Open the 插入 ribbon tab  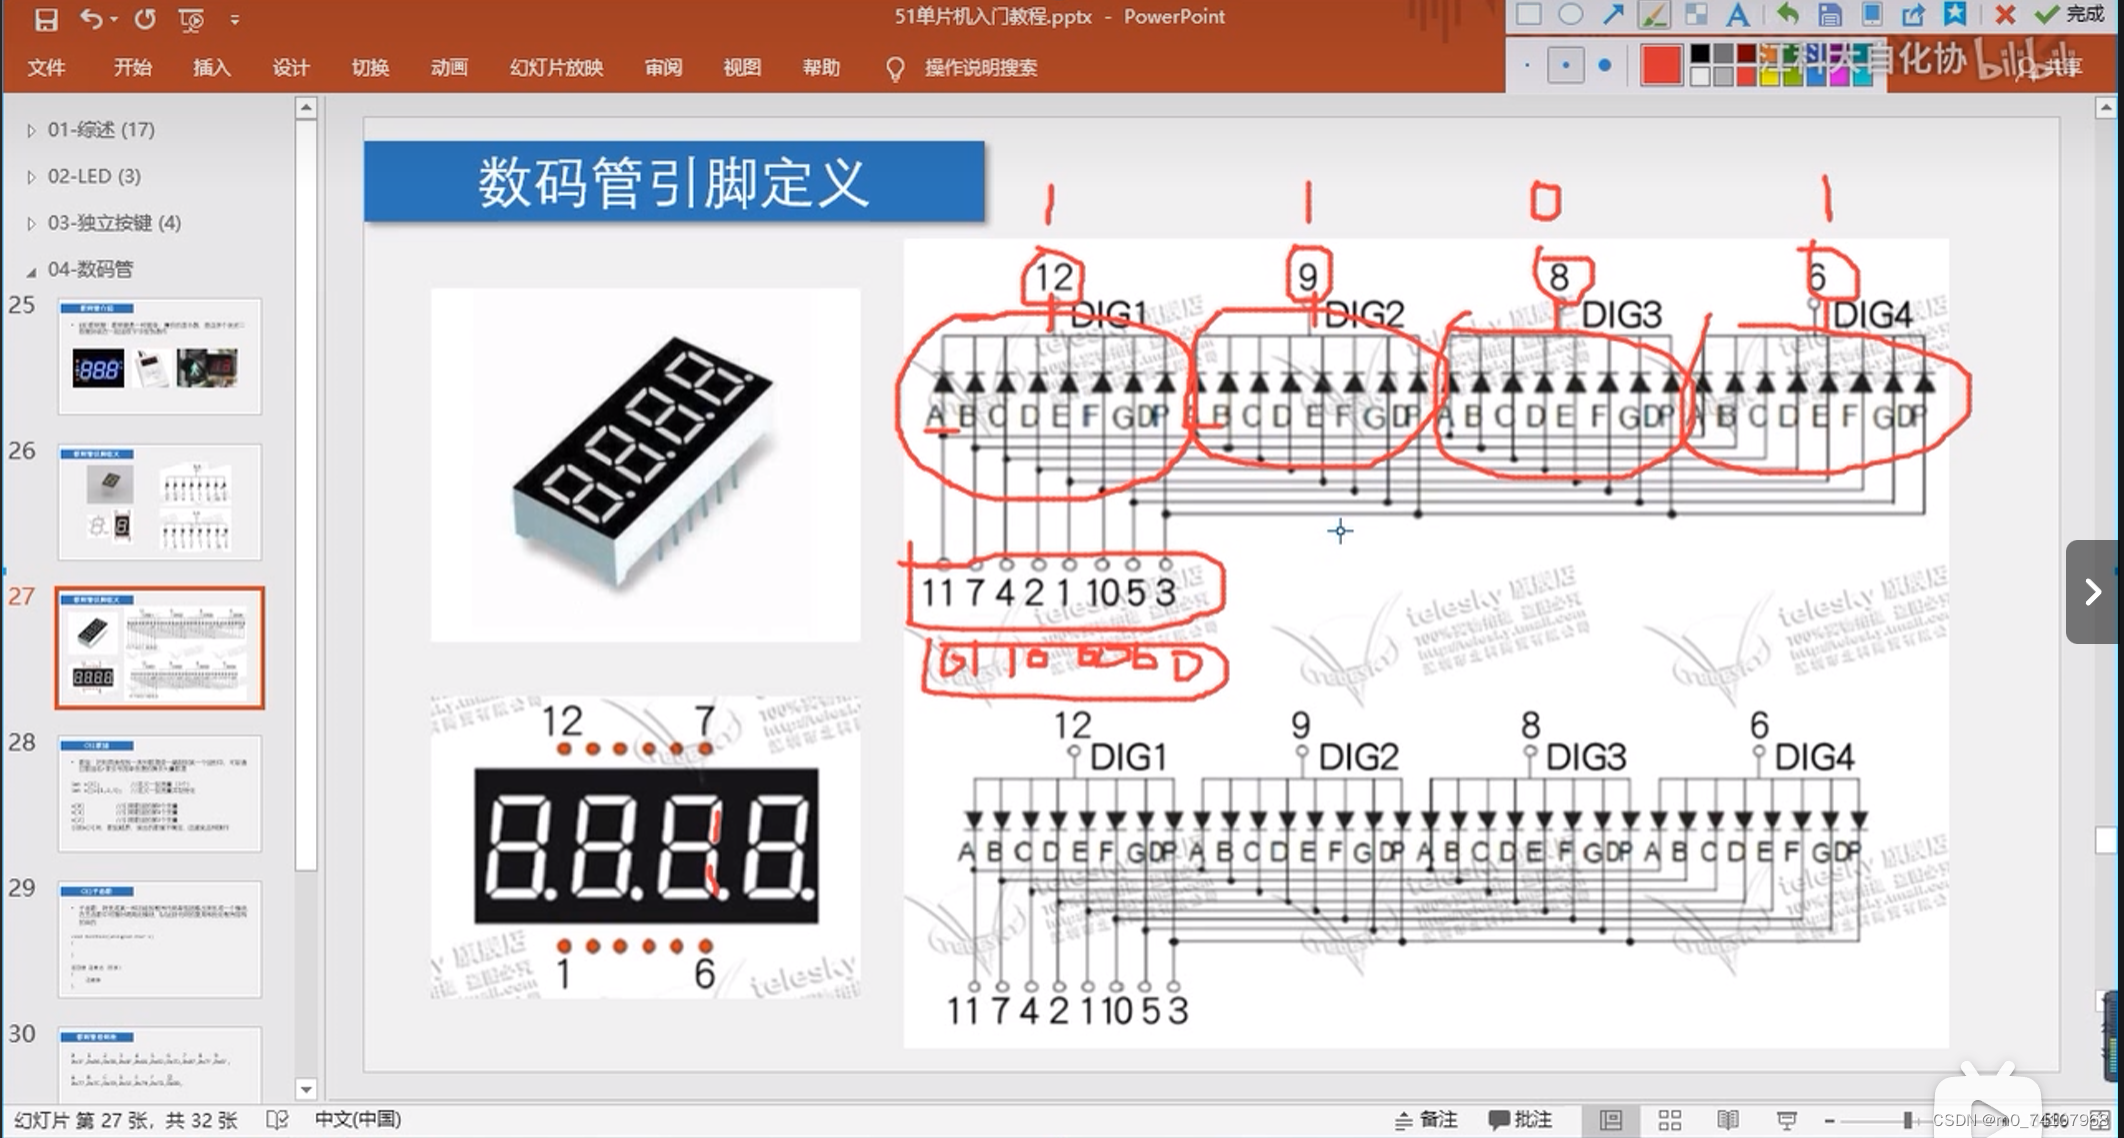tap(211, 68)
